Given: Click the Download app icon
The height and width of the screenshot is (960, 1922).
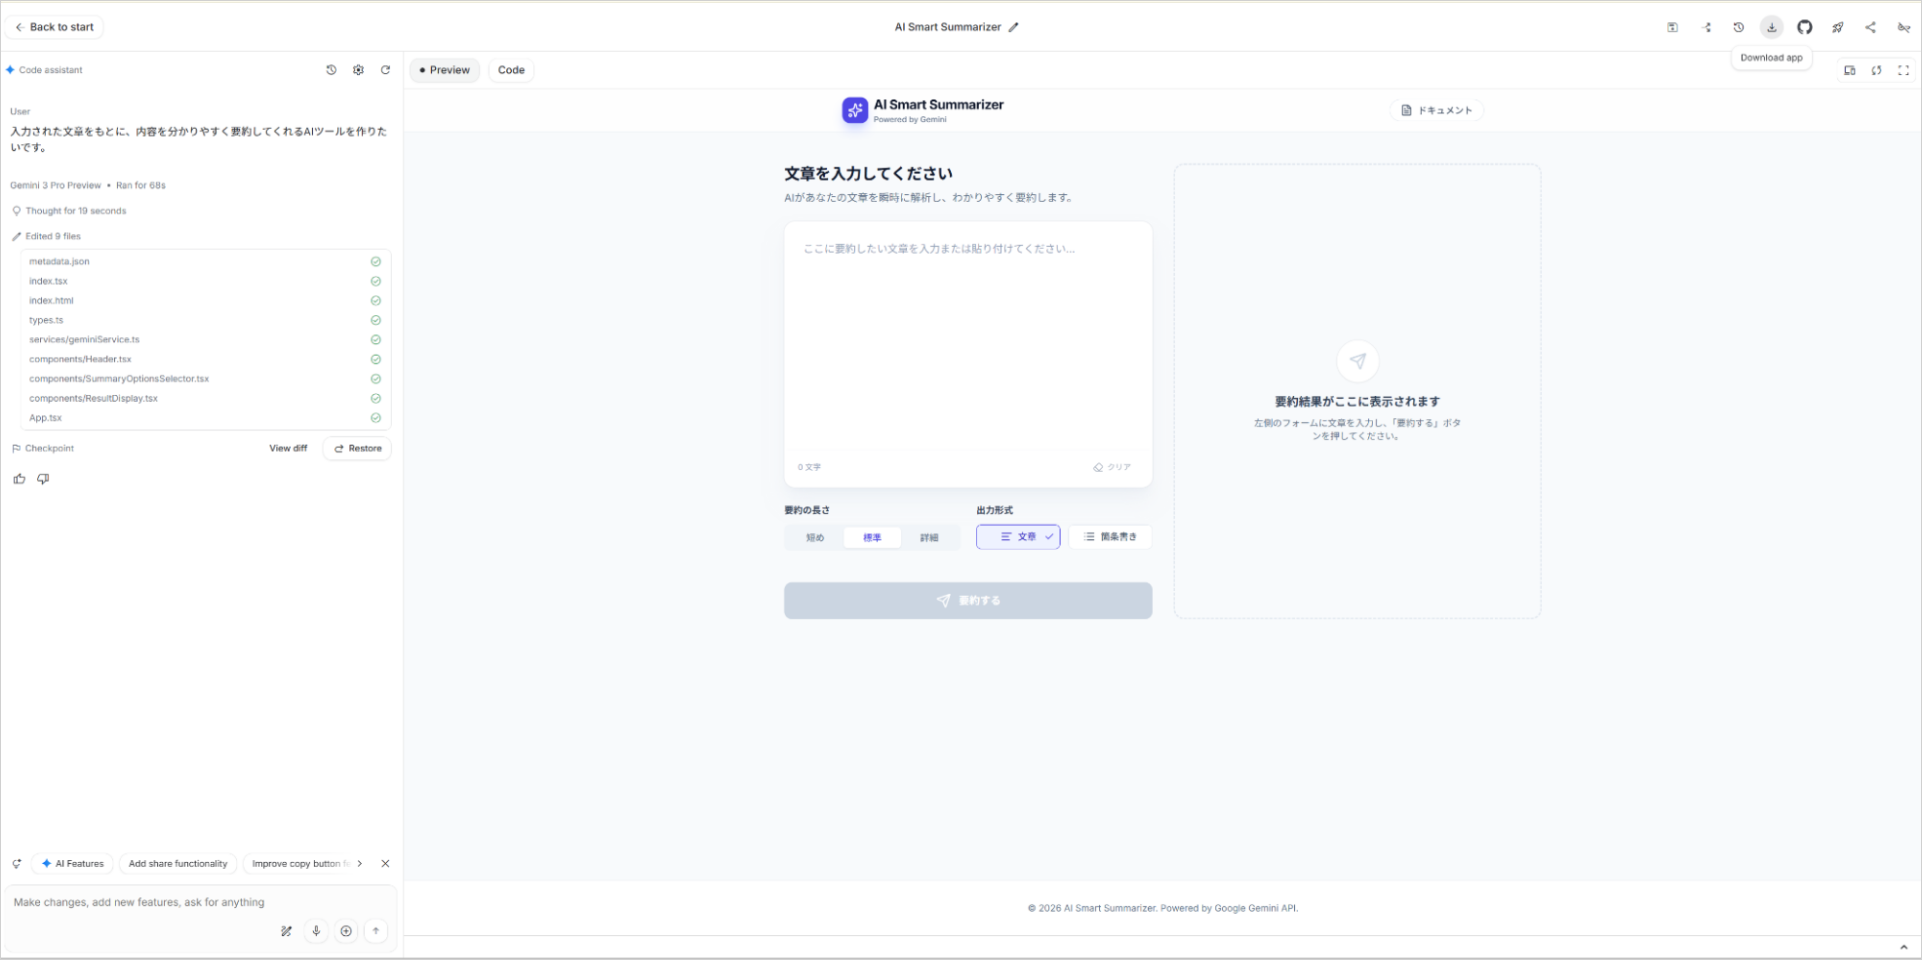Looking at the screenshot, I should point(1771,27).
